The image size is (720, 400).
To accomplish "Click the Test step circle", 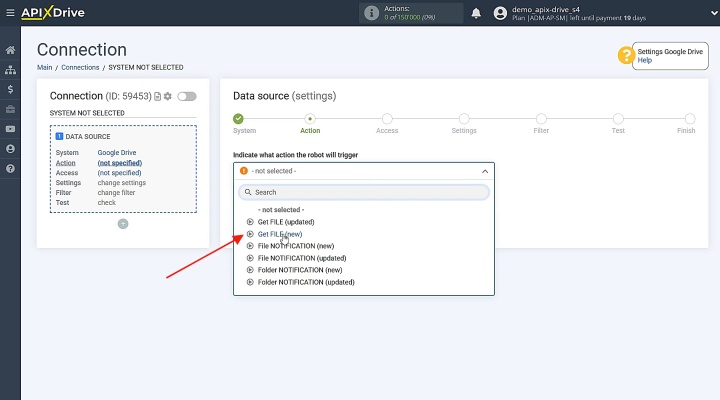I will click(618, 119).
